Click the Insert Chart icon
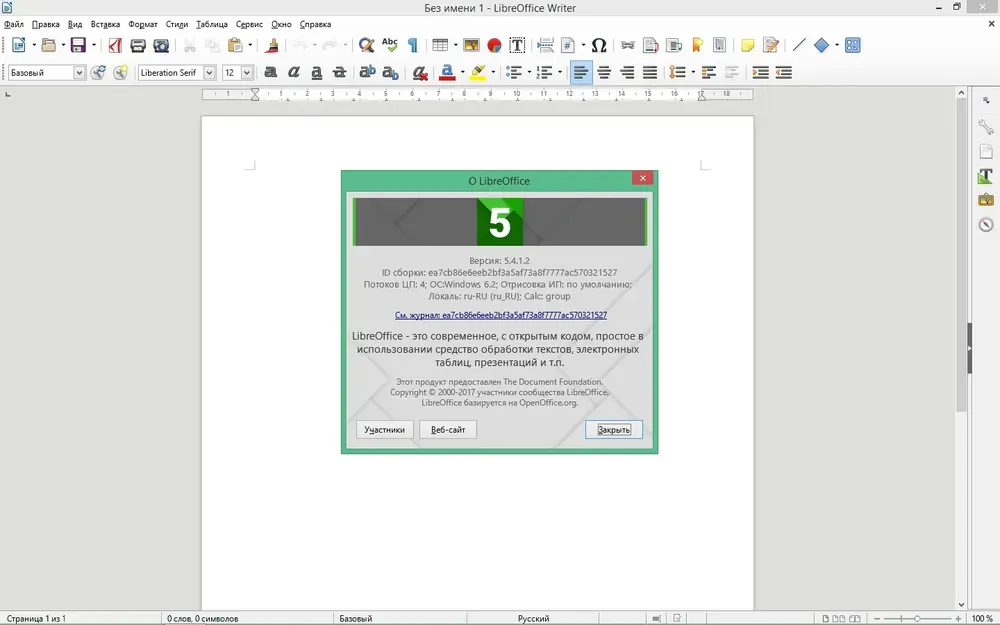The height and width of the screenshot is (625, 1000). pyautogui.click(x=494, y=45)
